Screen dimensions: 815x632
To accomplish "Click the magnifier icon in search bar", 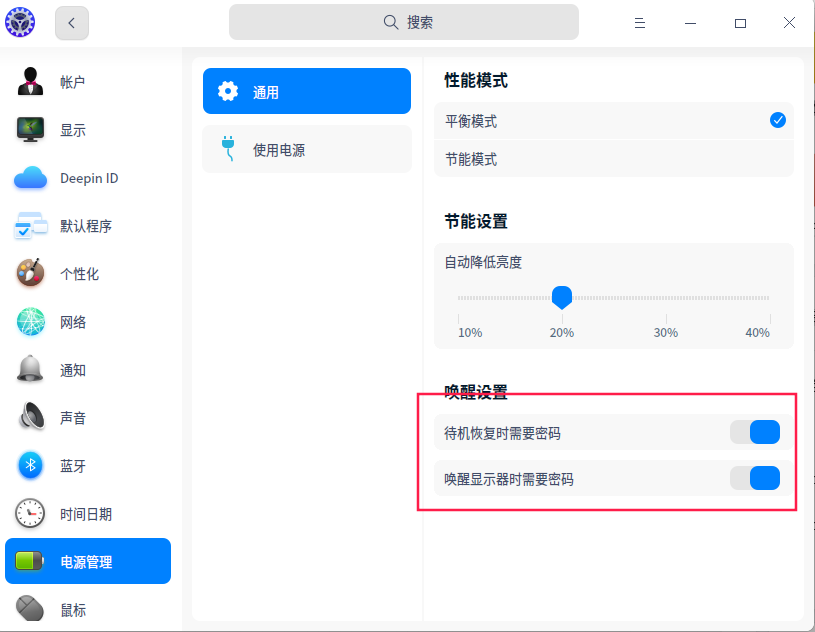I will point(390,22).
